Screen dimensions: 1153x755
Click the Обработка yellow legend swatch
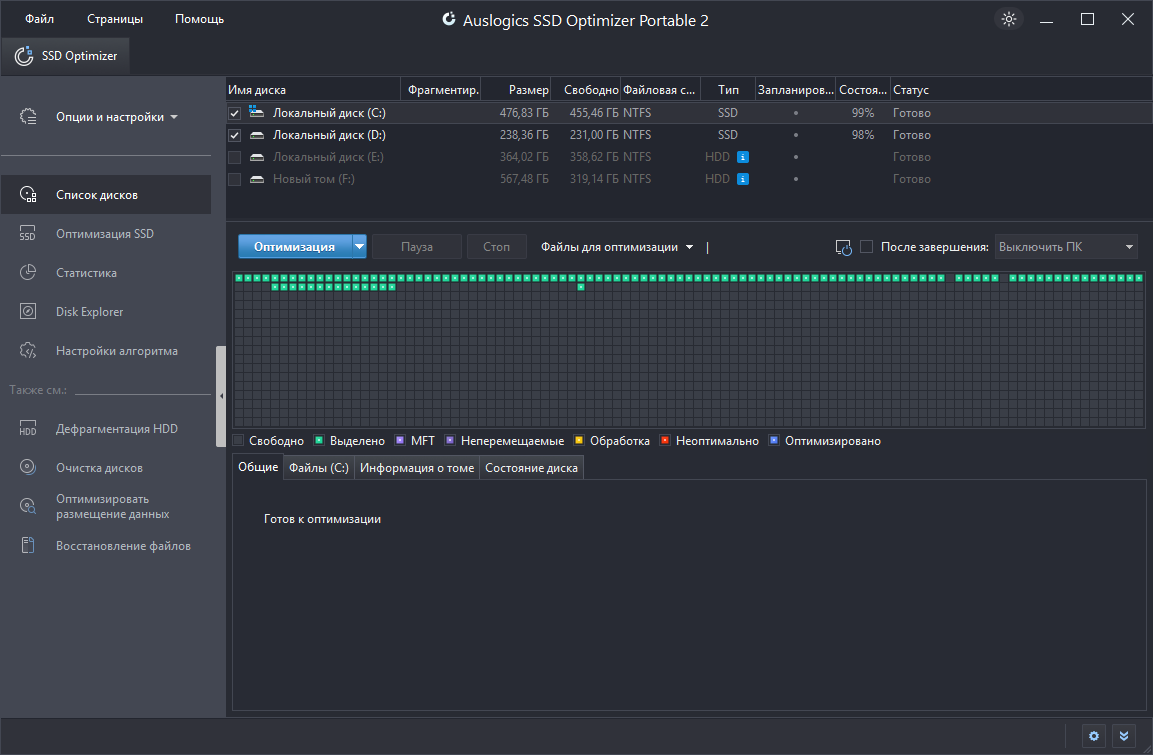pos(579,440)
